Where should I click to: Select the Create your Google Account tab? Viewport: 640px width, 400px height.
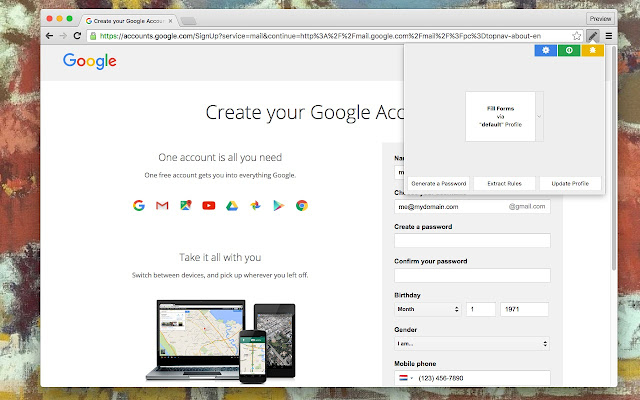pyautogui.click(x=129, y=21)
